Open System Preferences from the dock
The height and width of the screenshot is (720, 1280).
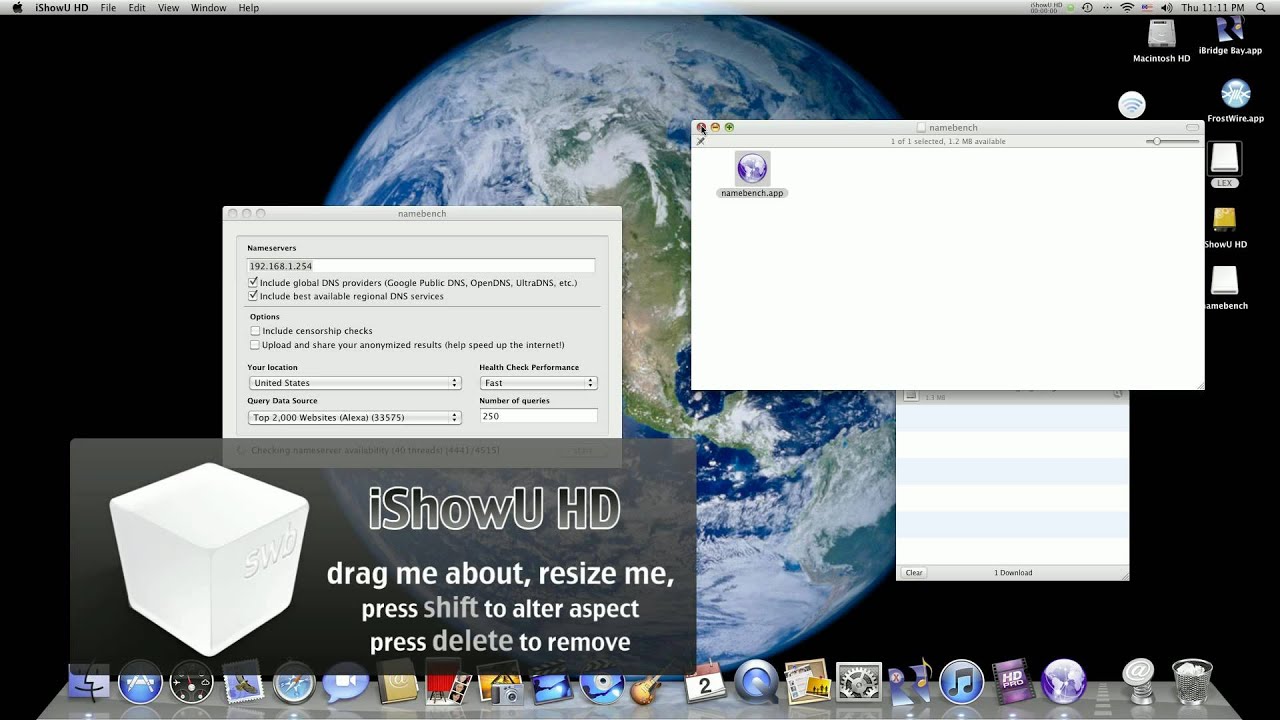[x=858, y=684]
